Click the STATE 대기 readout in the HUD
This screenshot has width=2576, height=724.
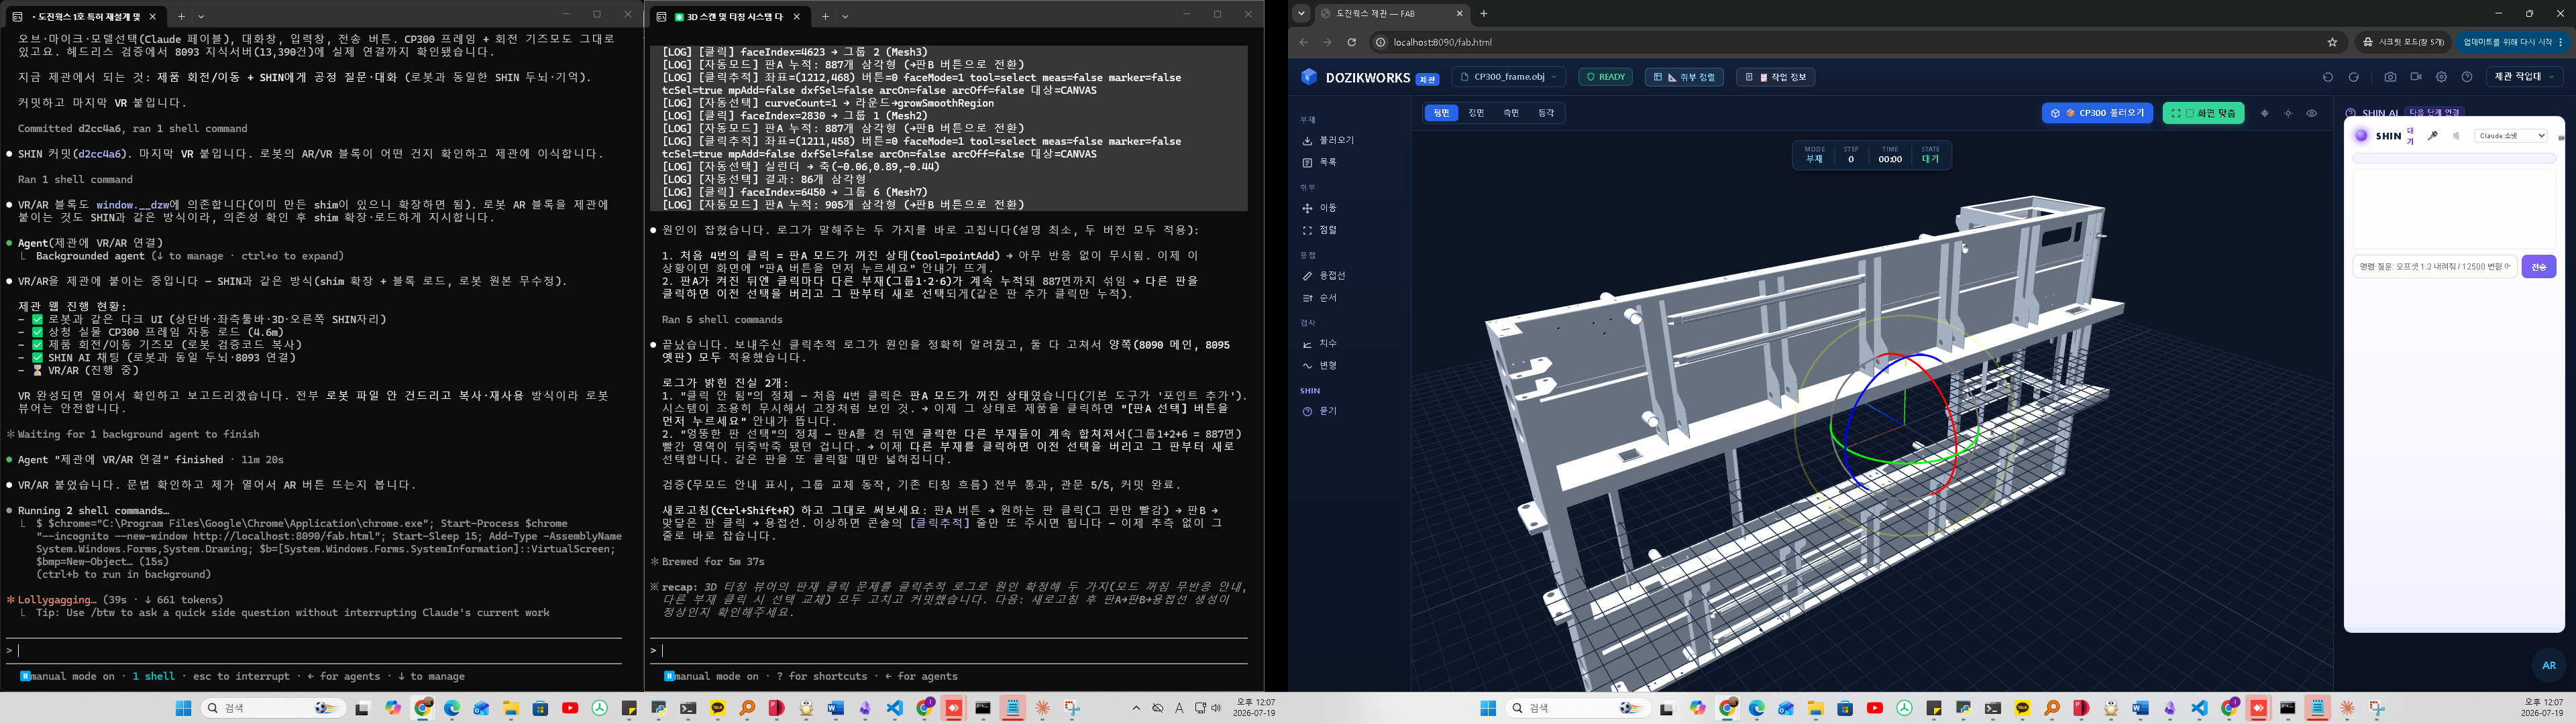click(1930, 155)
